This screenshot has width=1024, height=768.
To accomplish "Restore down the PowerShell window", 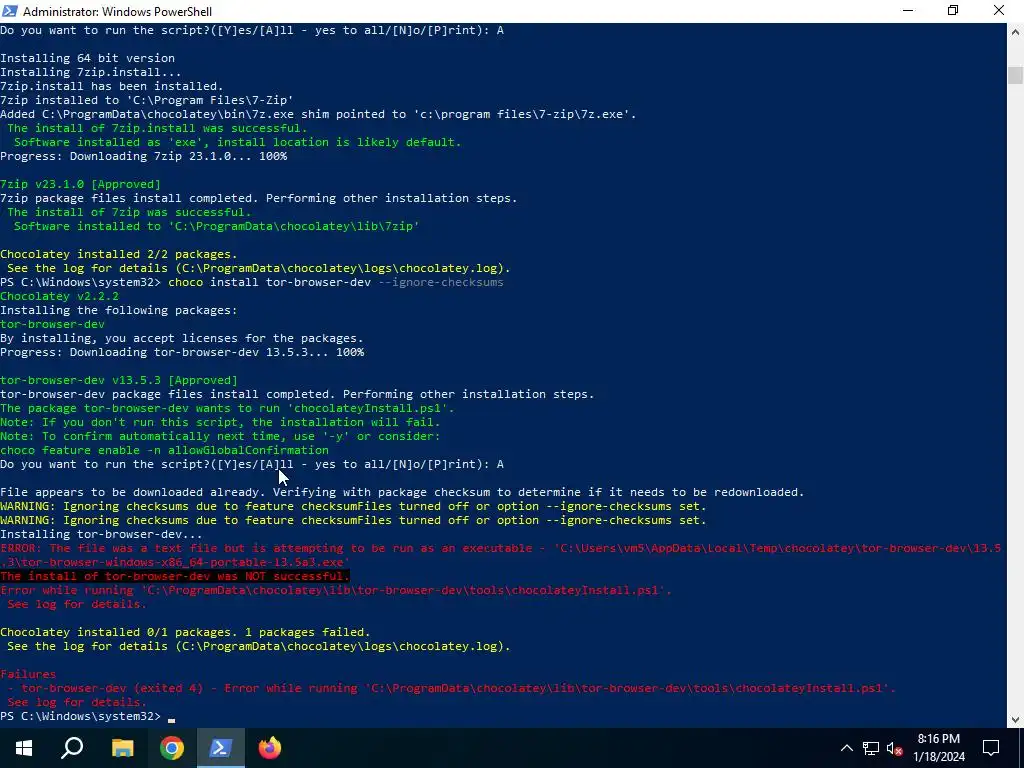I will click(x=953, y=11).
